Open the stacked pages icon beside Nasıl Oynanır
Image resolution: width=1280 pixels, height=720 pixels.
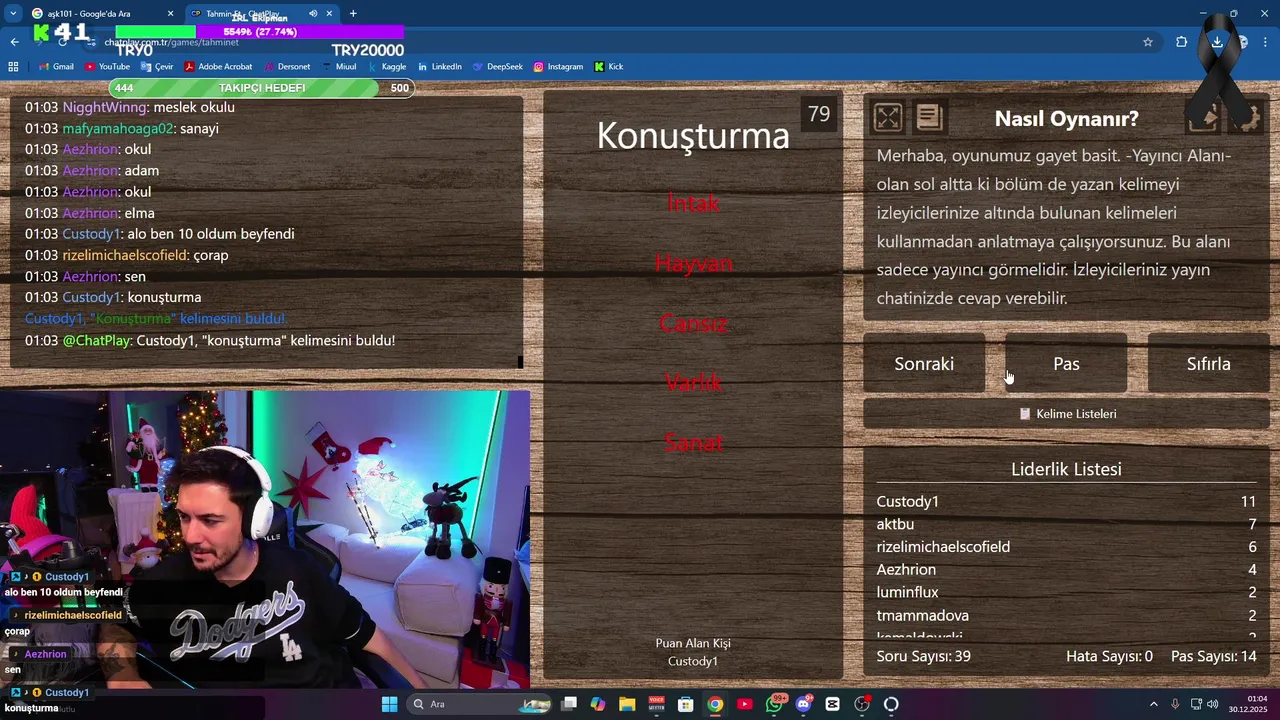coord(929,118)
